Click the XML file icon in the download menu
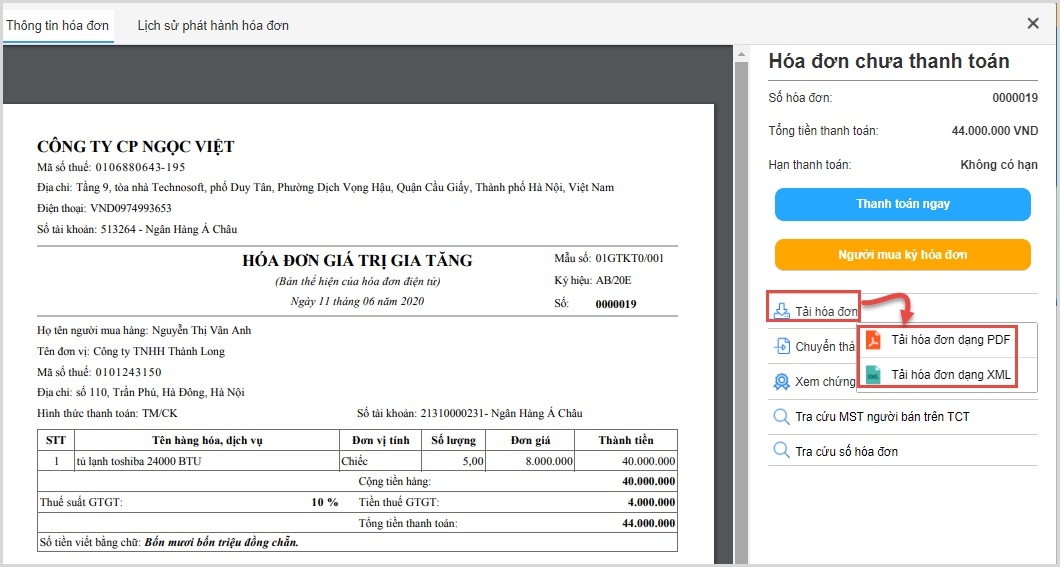This screenshot has width=1060, height=567. (873, 374)
